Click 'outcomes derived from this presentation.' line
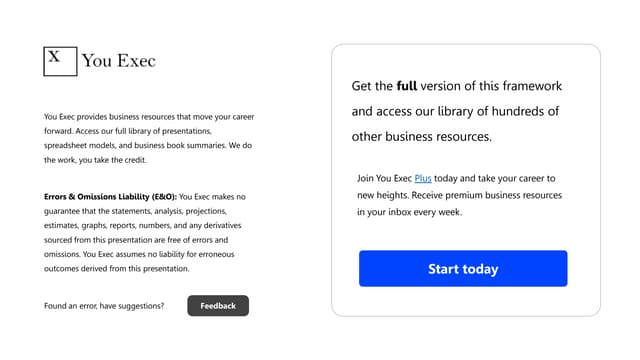Viewport: 640px width, 360px height. coord(117,269)
